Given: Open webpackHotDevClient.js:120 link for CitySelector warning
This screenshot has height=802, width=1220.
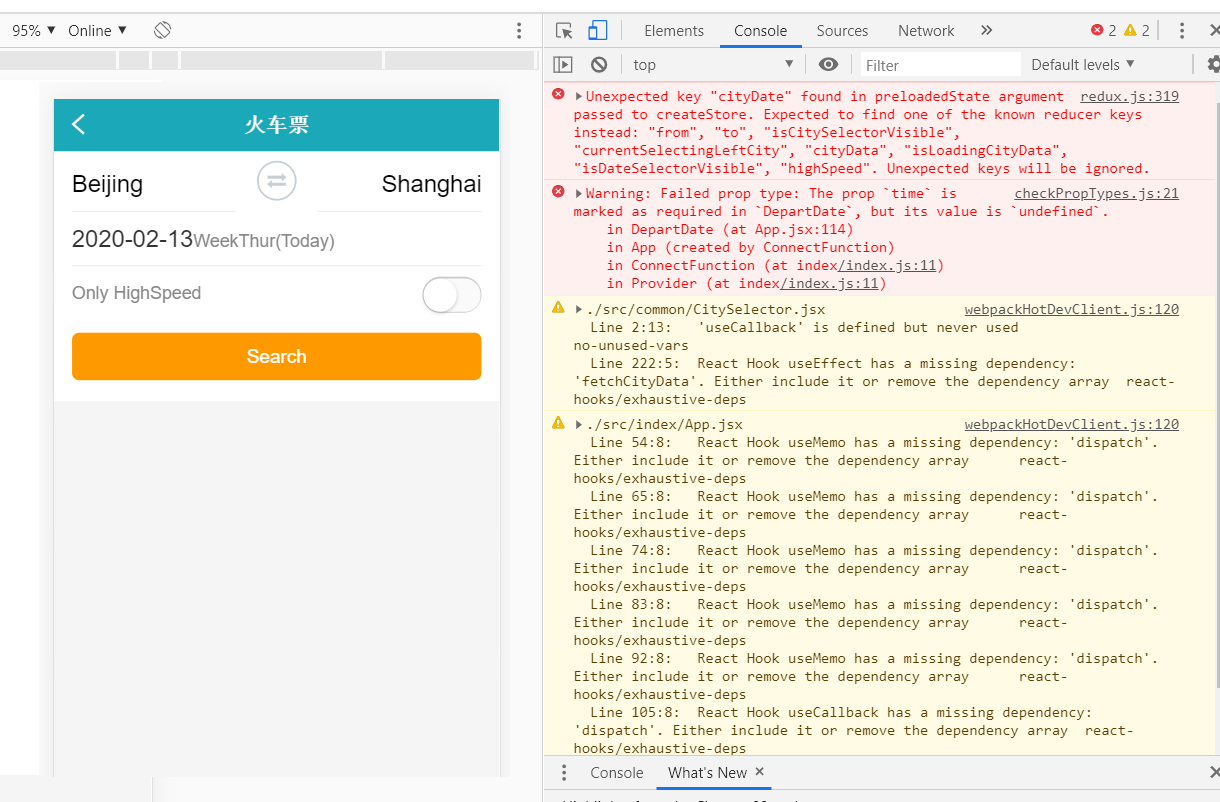Looking at the screenshot, I should tap(1072, 309).
